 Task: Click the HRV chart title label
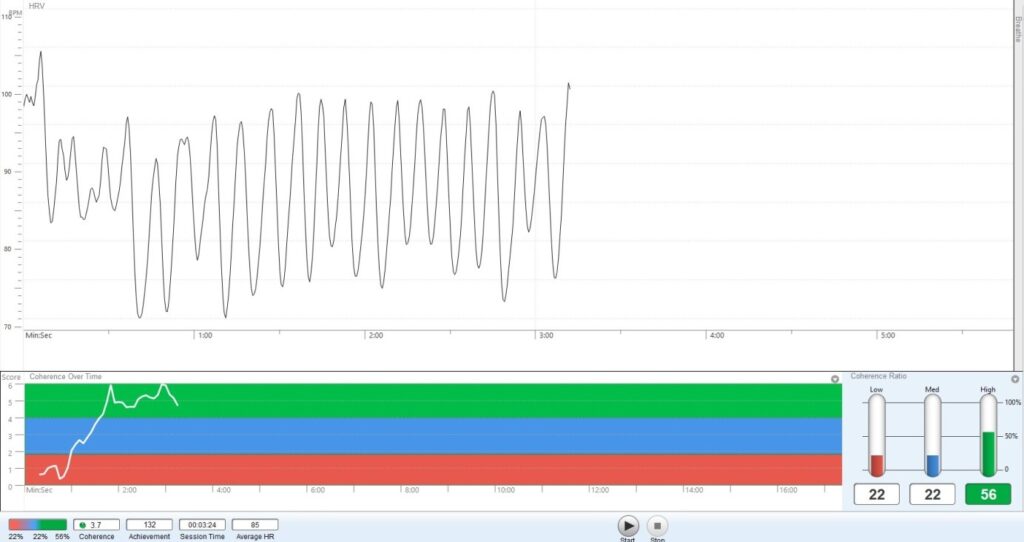tap(36, 6)
